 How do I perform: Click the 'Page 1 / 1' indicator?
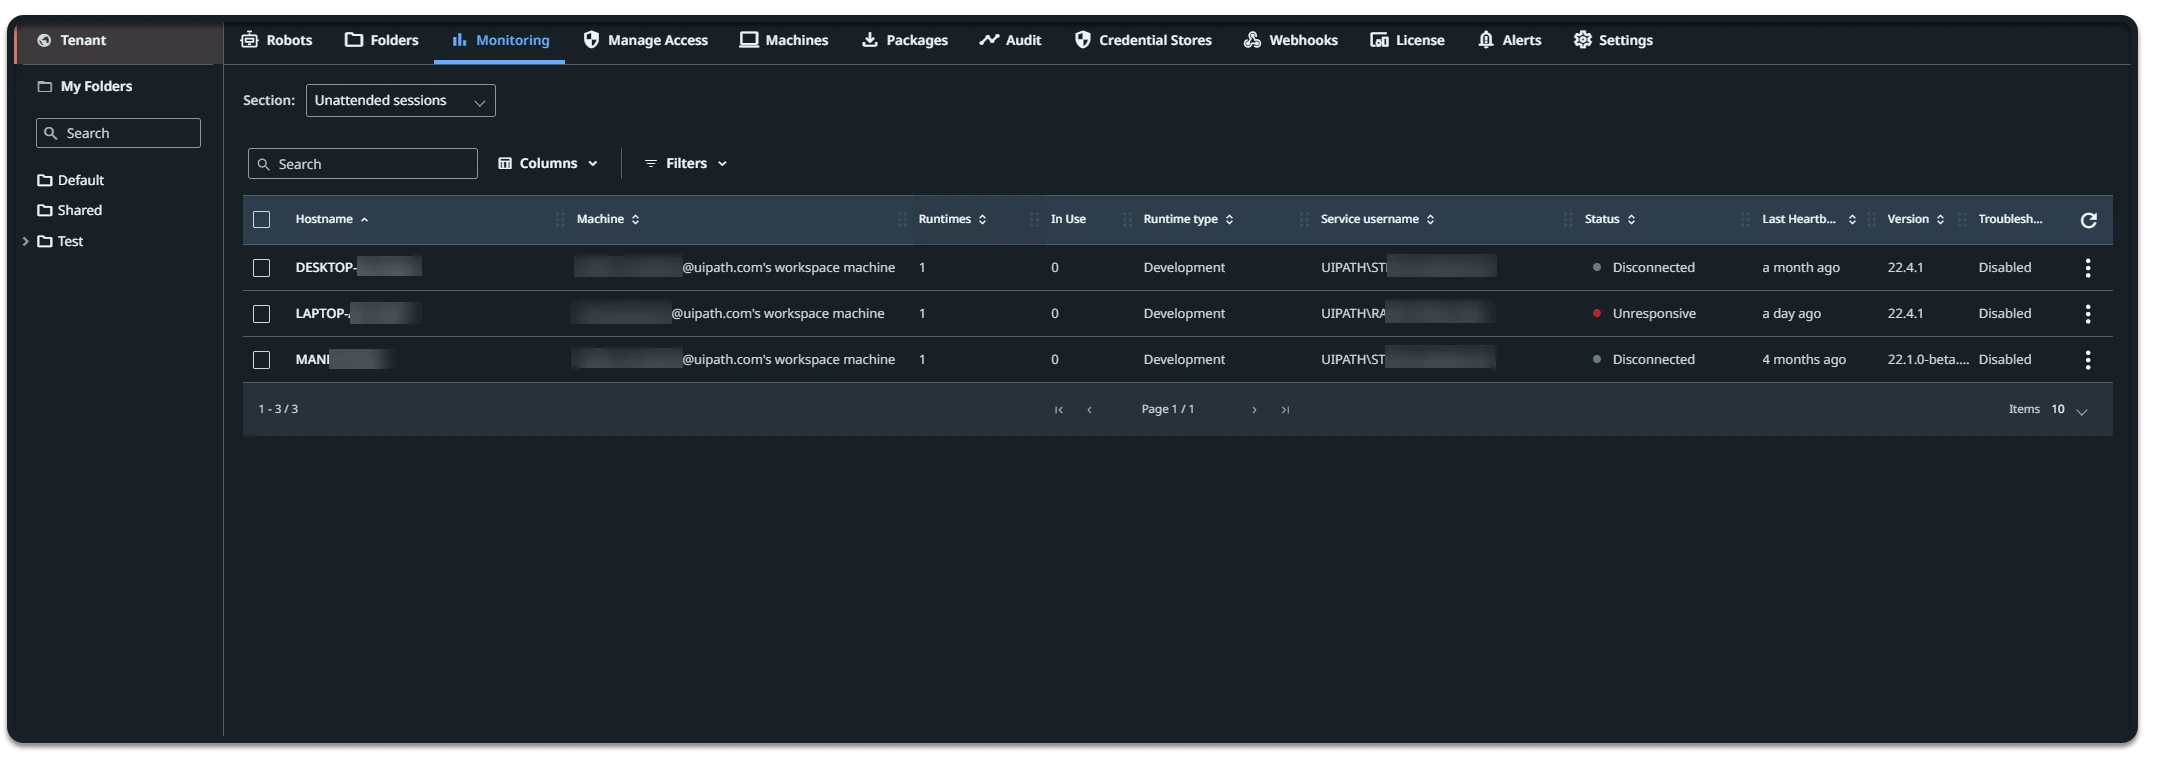(1167, 410)
